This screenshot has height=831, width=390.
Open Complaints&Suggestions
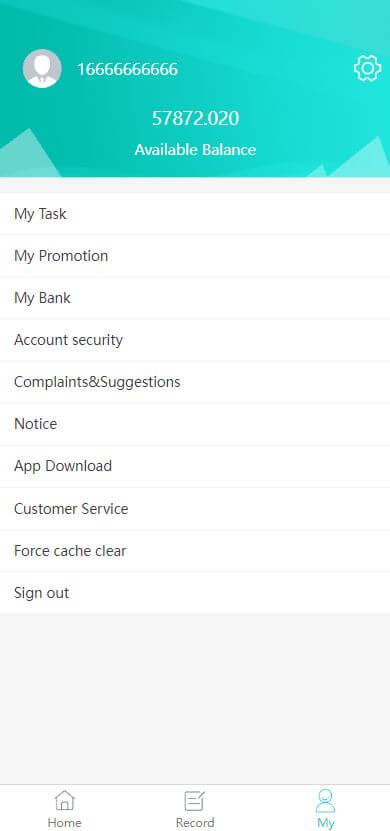(195, 382)
